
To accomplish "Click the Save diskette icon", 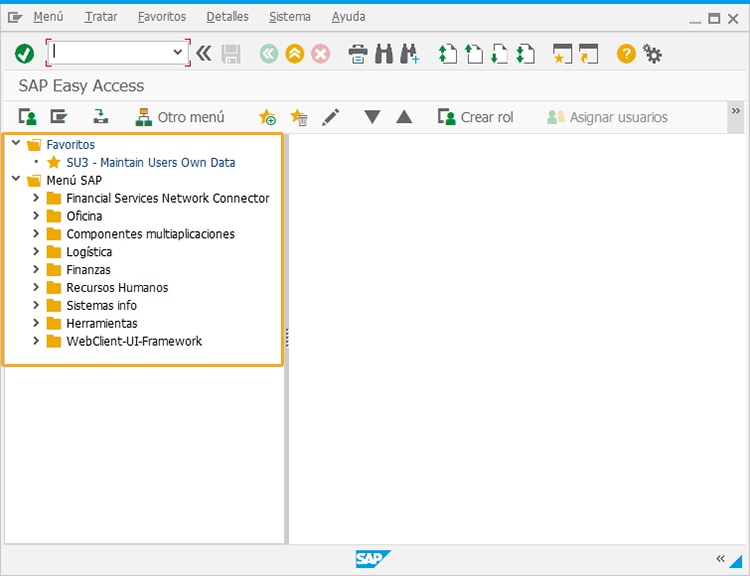I will click(231, 54).
